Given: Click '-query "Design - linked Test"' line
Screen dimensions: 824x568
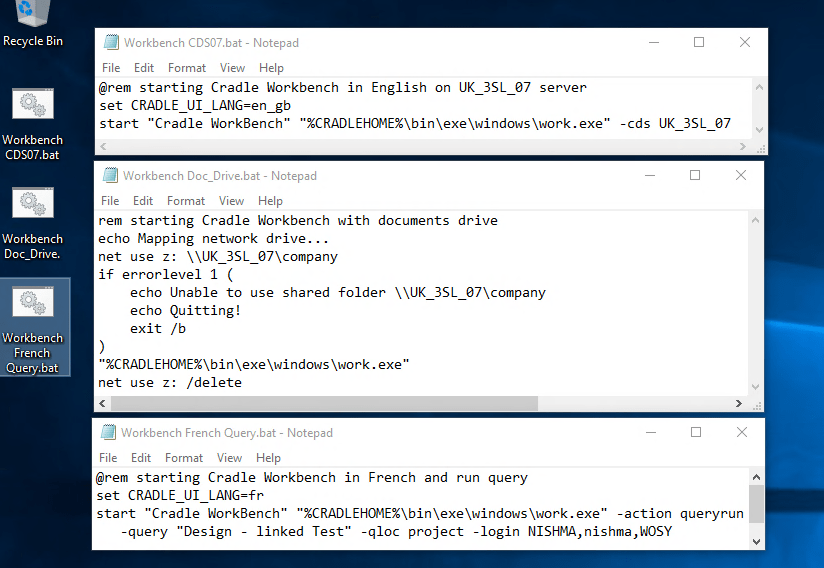Looking at the screenshot, I should pos(236,532).
